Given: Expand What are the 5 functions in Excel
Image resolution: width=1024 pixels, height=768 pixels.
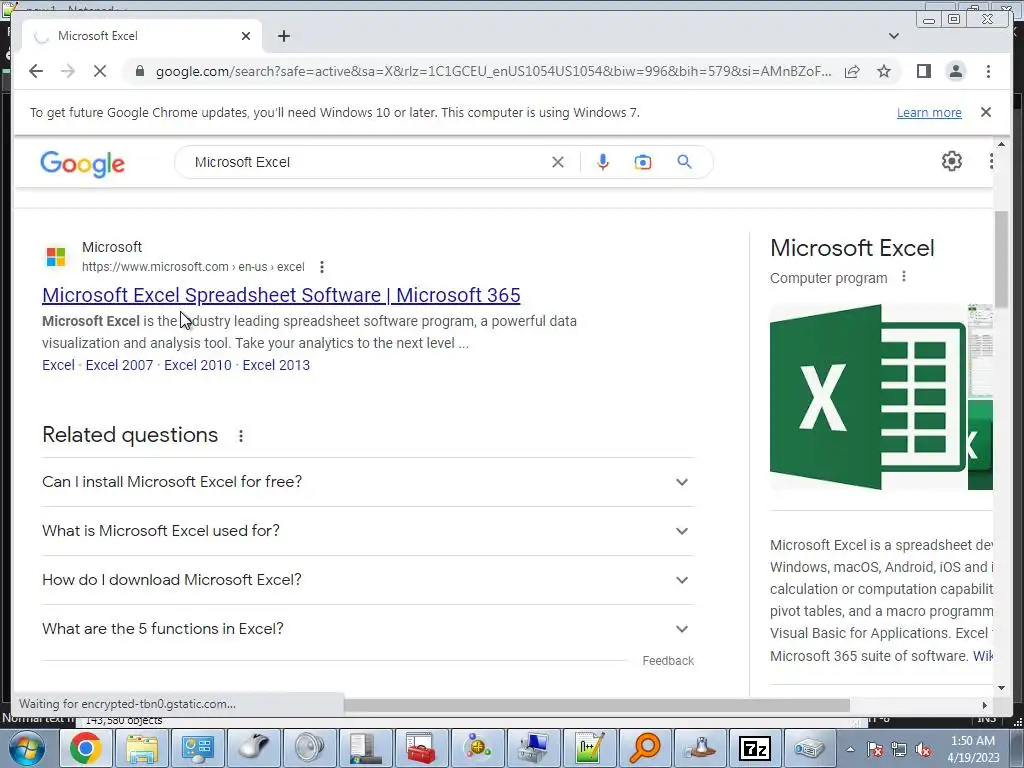Looking at the screenshot, I should [x=368, y=629].
